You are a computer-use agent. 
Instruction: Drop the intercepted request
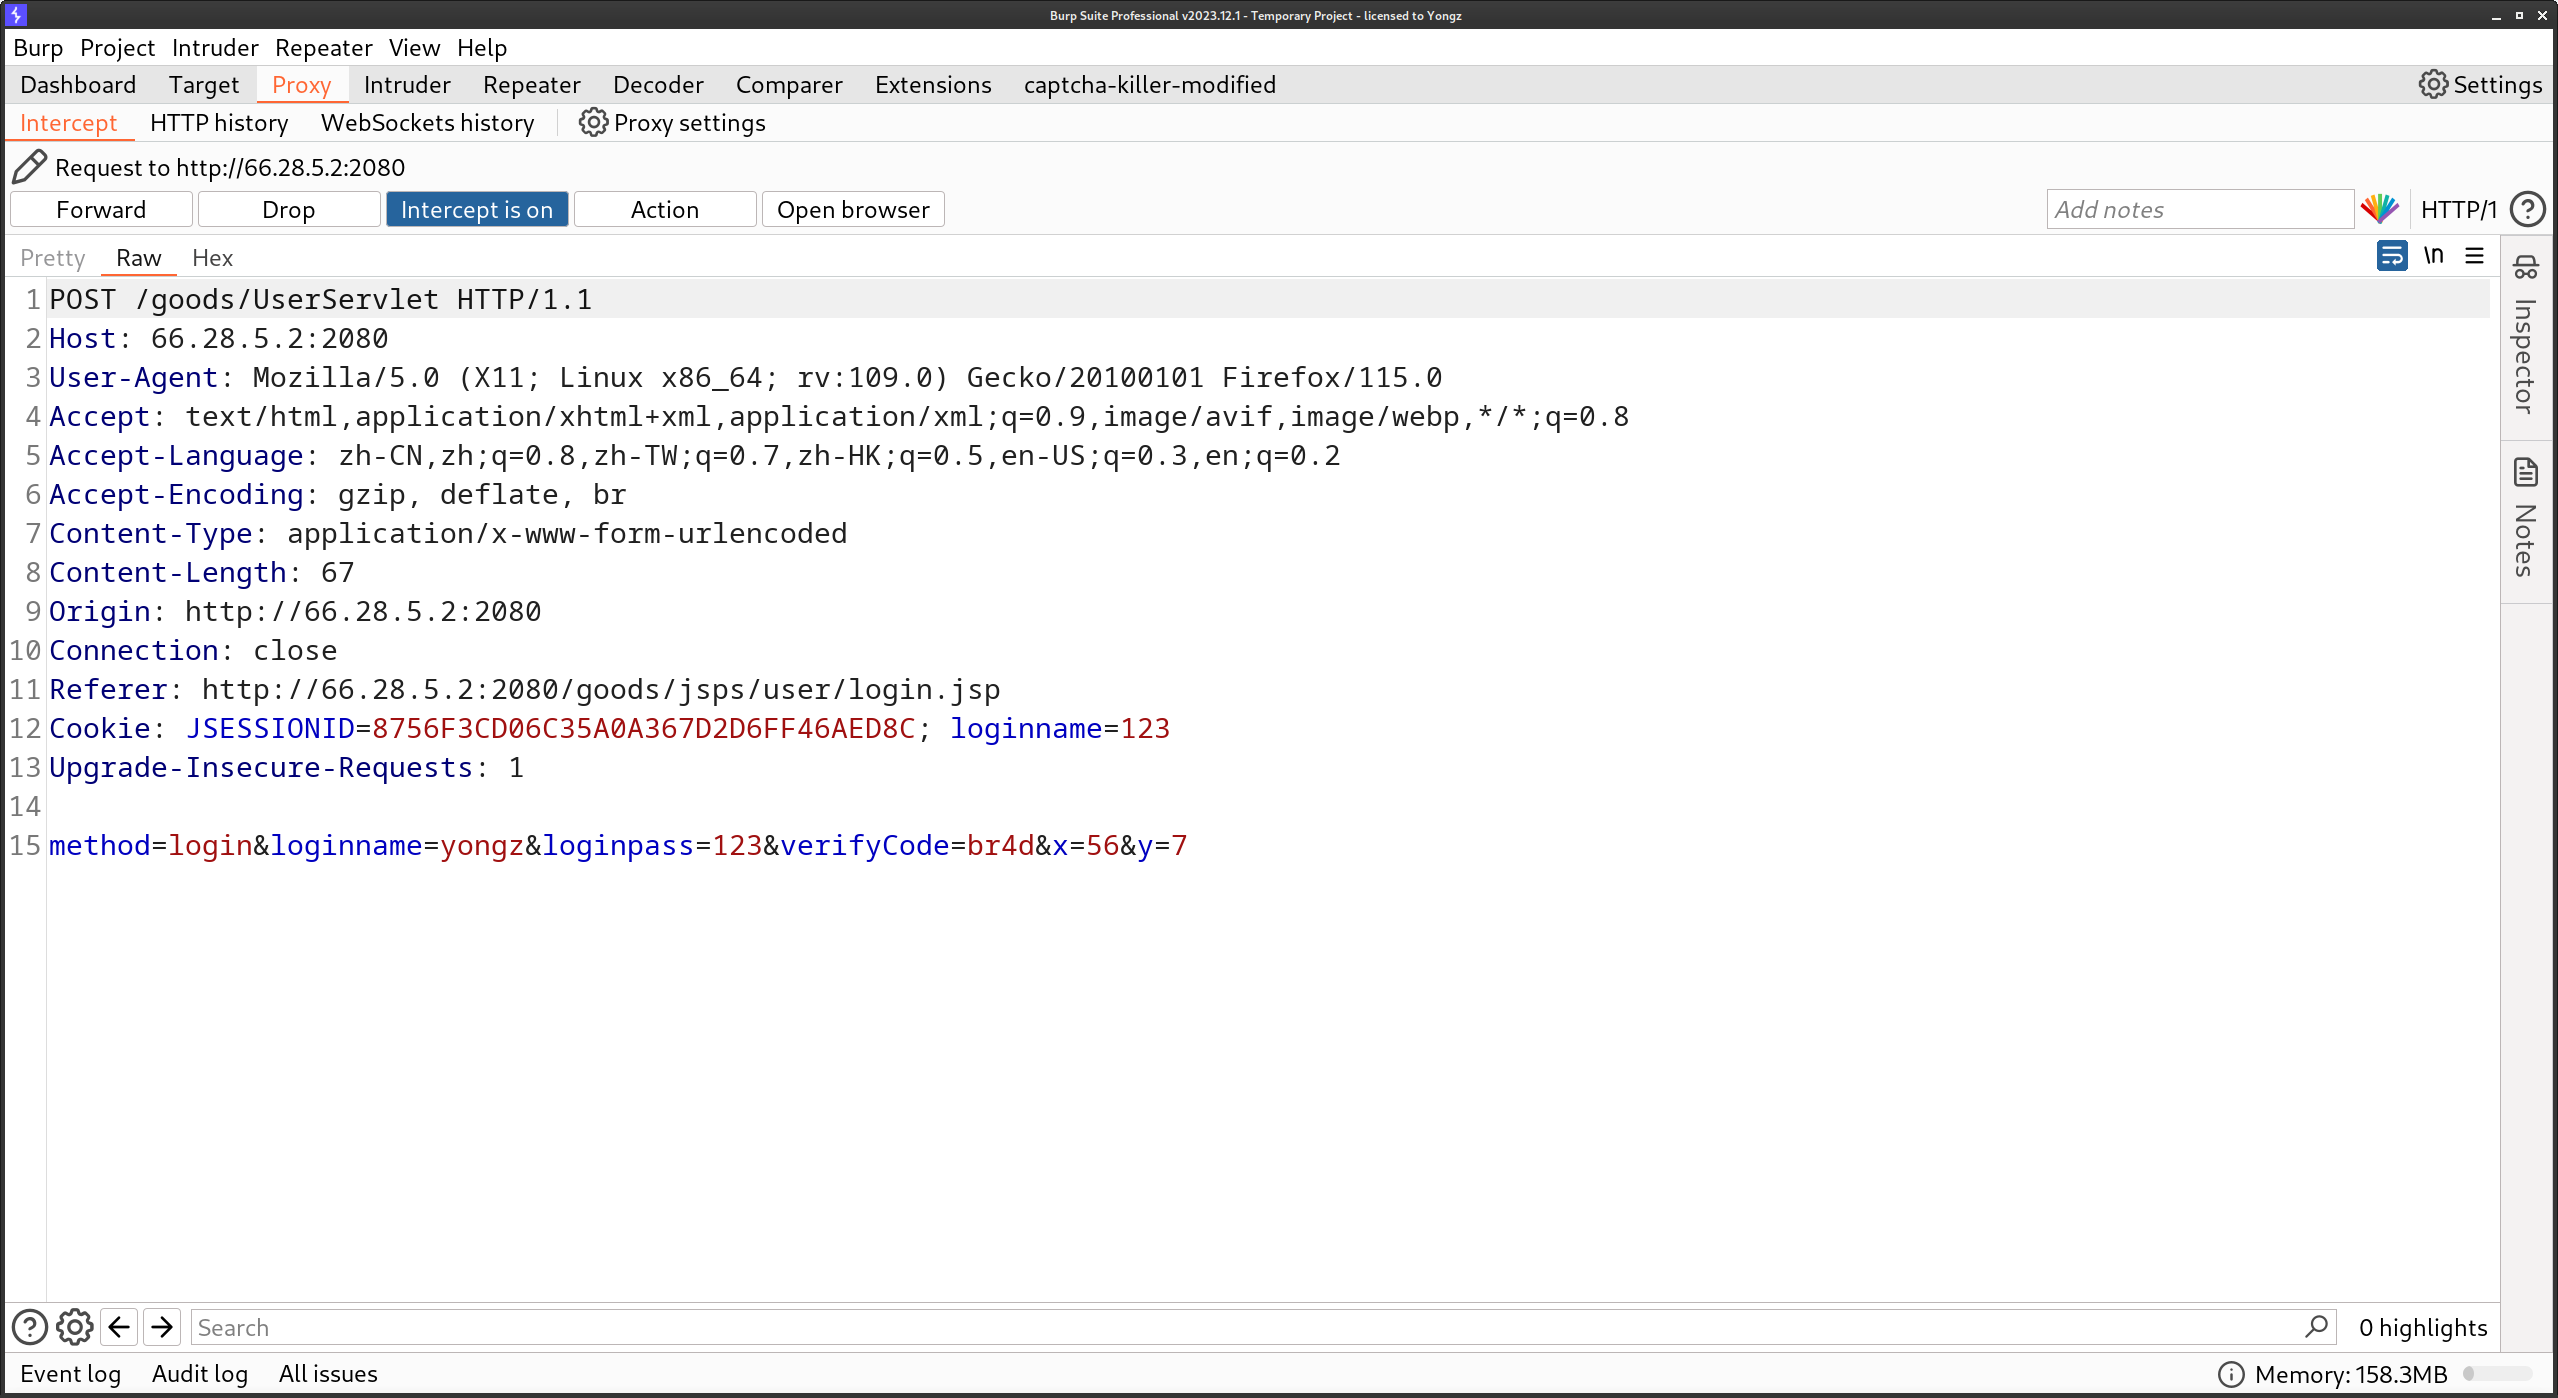point(289,209)
